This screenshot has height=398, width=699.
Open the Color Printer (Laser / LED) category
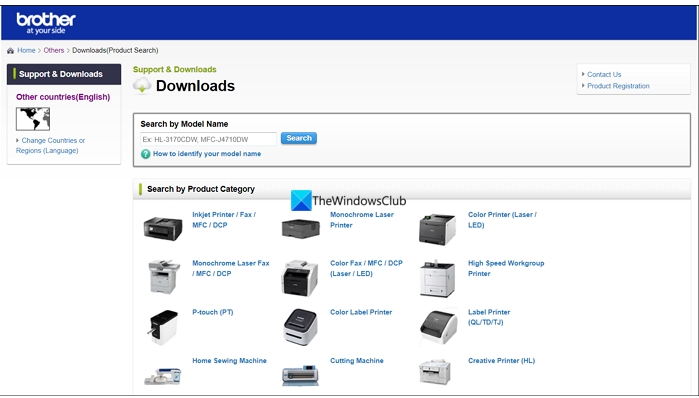coord(502,220)
